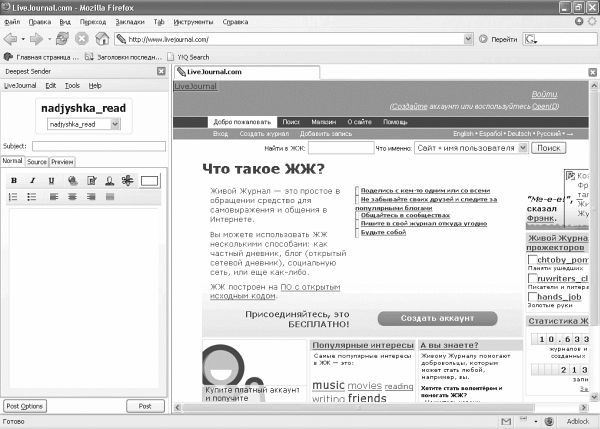Toggle bold formatting in Deepest Sender editor

click(x=14, y=181)
